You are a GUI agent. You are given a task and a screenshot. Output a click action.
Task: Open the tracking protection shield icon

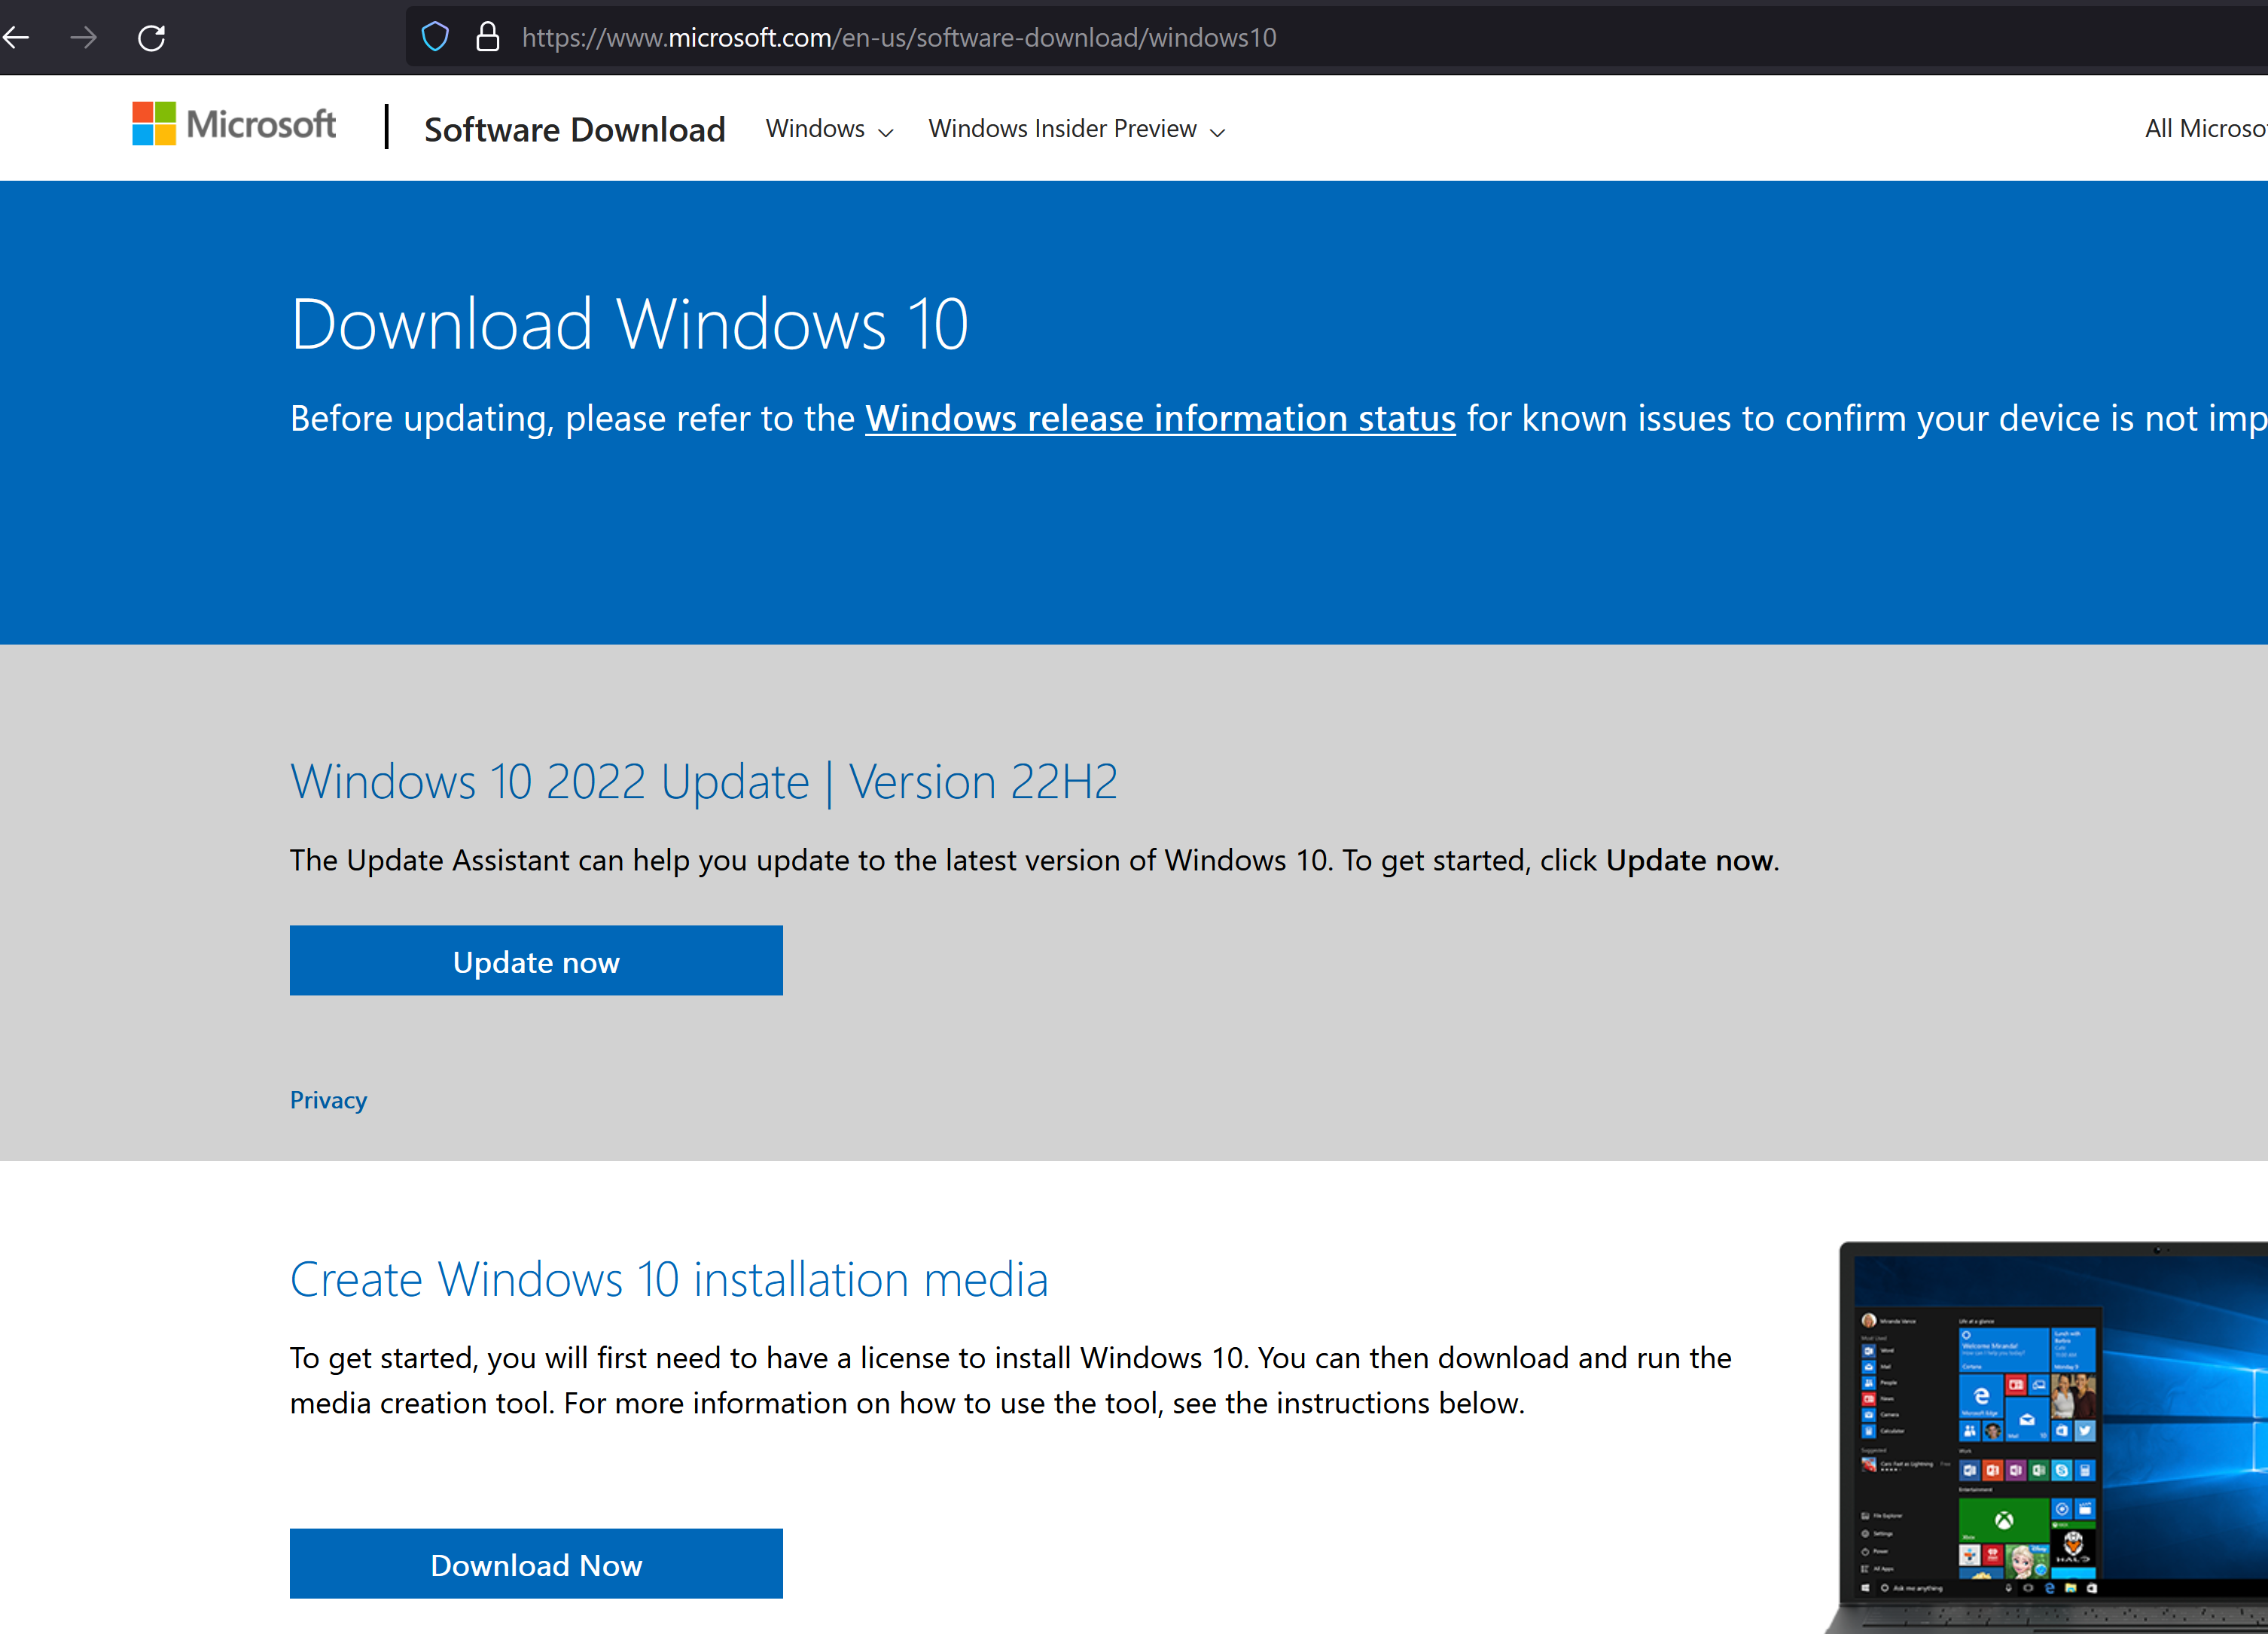(x=435, y=37)
